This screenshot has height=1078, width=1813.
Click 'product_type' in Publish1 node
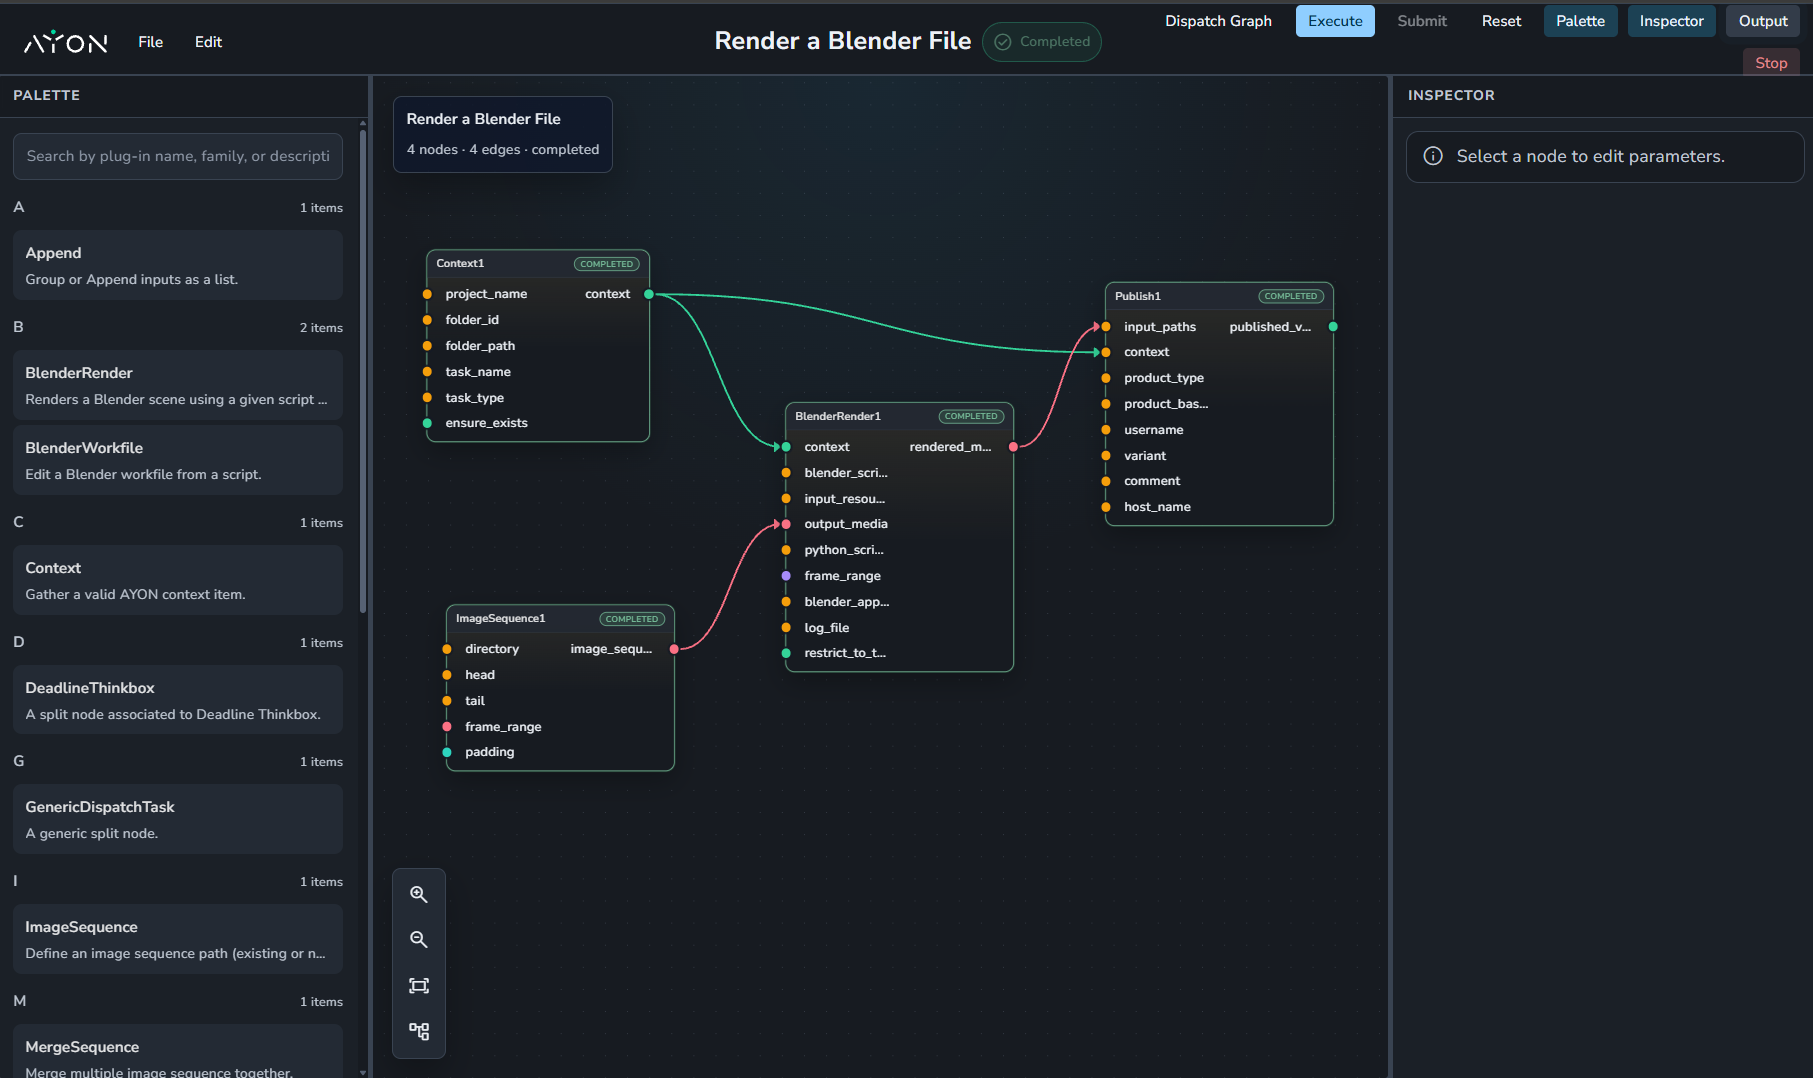click(1164, 378)
